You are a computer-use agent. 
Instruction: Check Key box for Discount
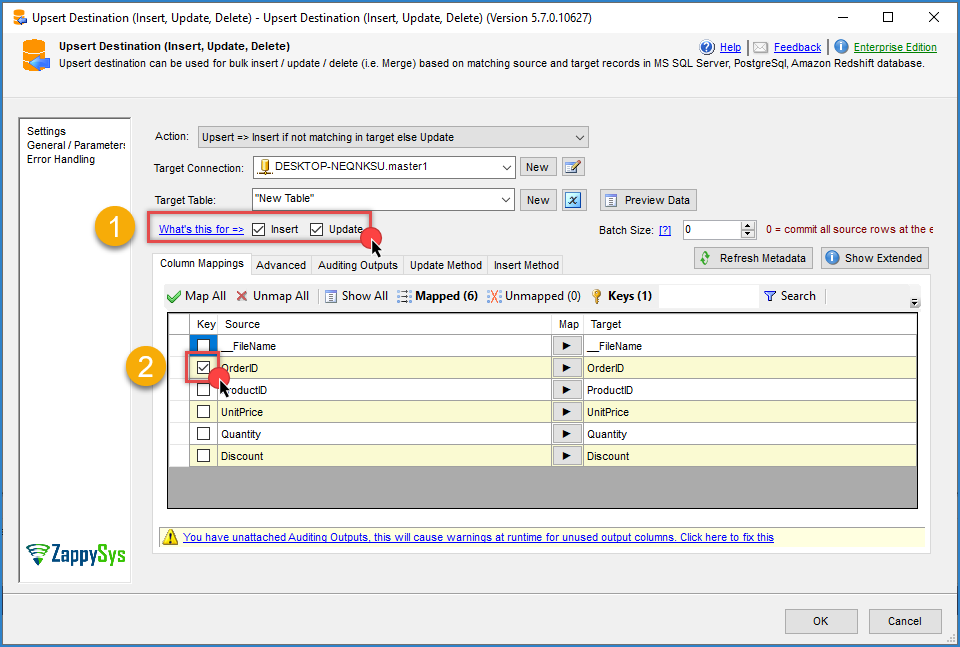click(x=203, y=456)
